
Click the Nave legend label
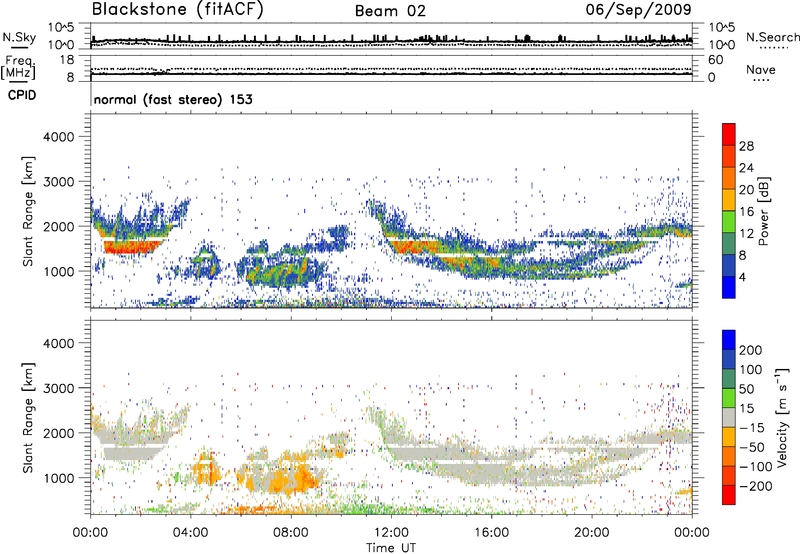[x=760, y=70]
